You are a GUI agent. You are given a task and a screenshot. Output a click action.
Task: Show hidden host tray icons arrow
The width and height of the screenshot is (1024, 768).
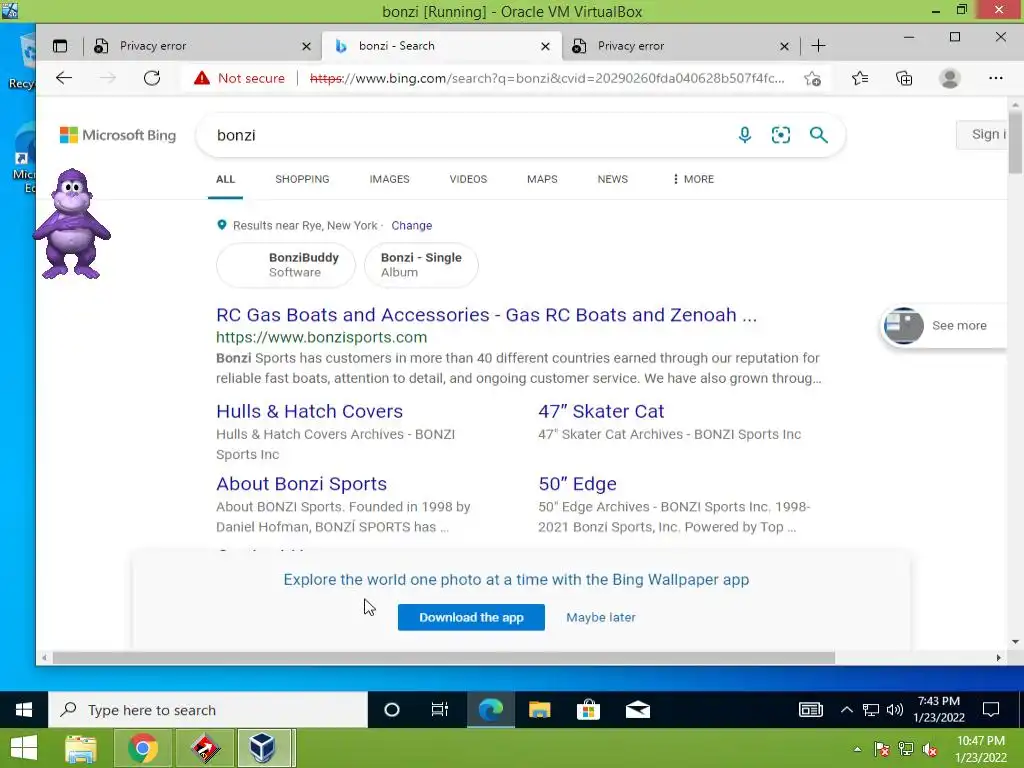click(857, 749)
